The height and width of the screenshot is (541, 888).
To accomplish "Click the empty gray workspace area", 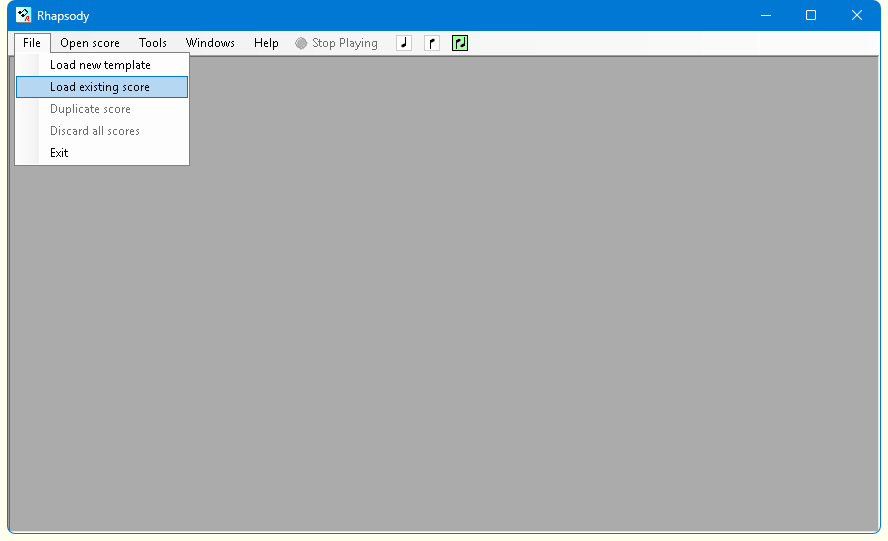I will click(500, 300).
